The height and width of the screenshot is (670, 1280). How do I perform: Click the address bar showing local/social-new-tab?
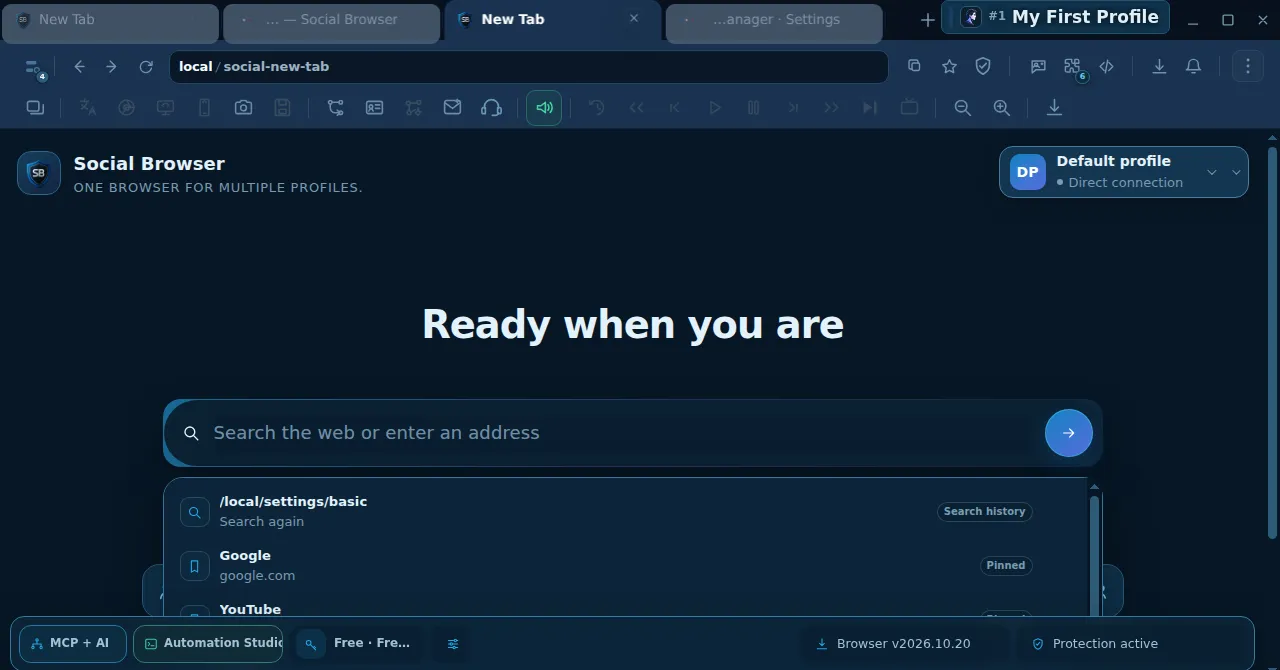pyautogui.click(x=528, y=67)
